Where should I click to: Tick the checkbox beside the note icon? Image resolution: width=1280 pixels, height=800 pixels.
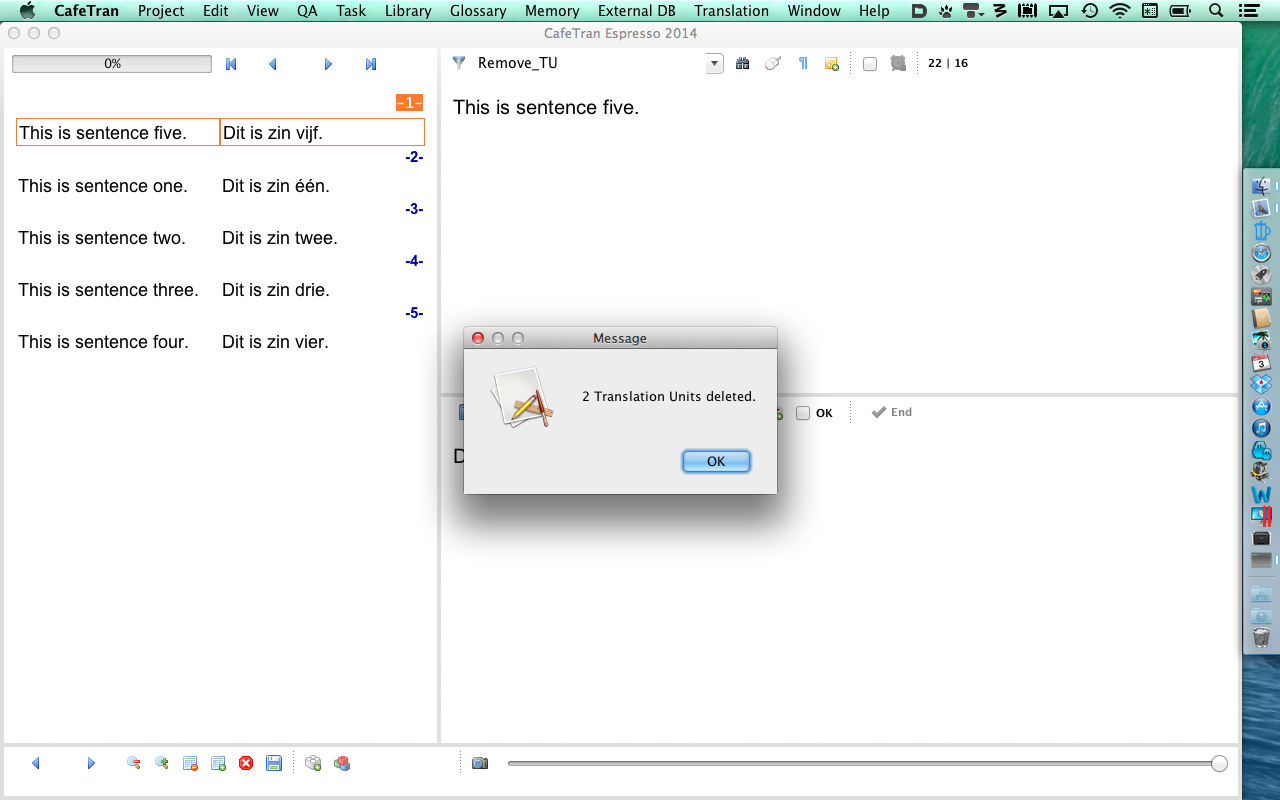[x=870, y=64]
